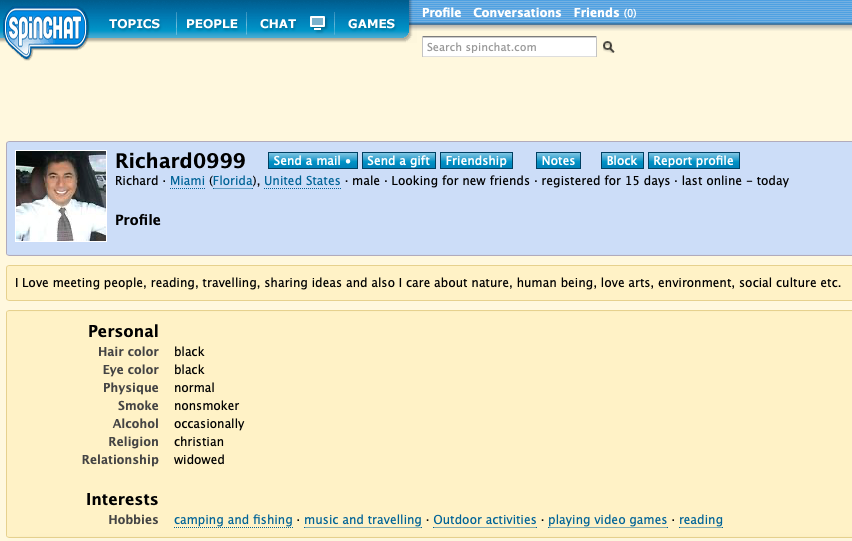Click the 'last online – today' text

[735, 181]
